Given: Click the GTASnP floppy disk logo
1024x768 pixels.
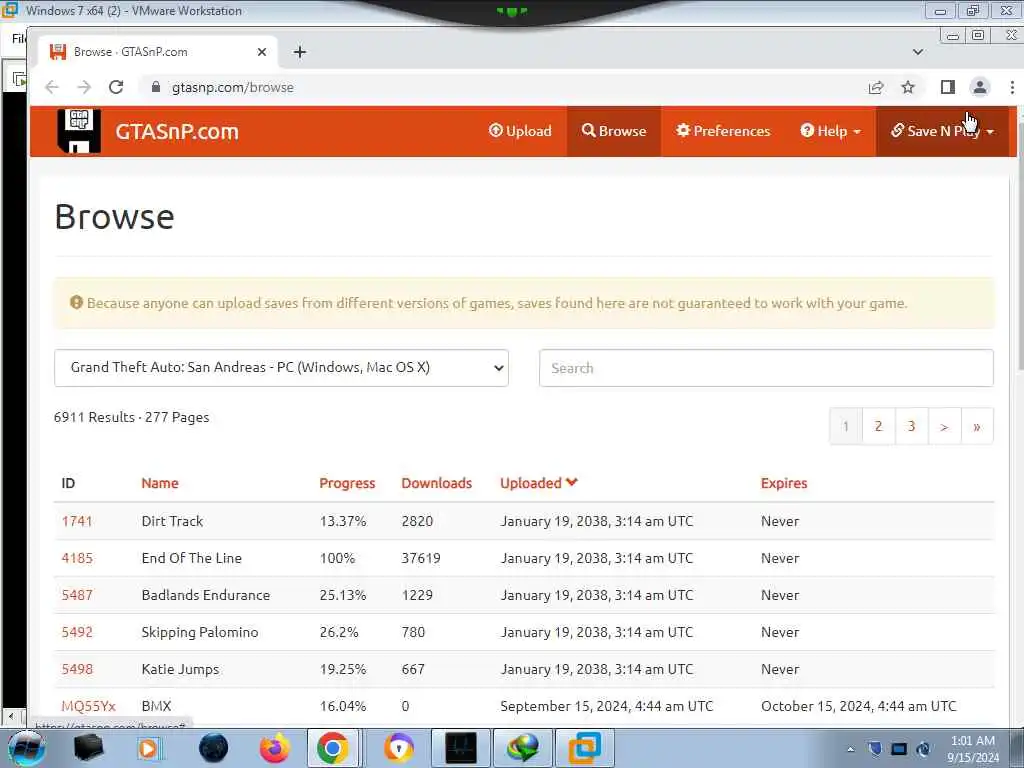Looking at the screenshot, I should coord(78,131).
